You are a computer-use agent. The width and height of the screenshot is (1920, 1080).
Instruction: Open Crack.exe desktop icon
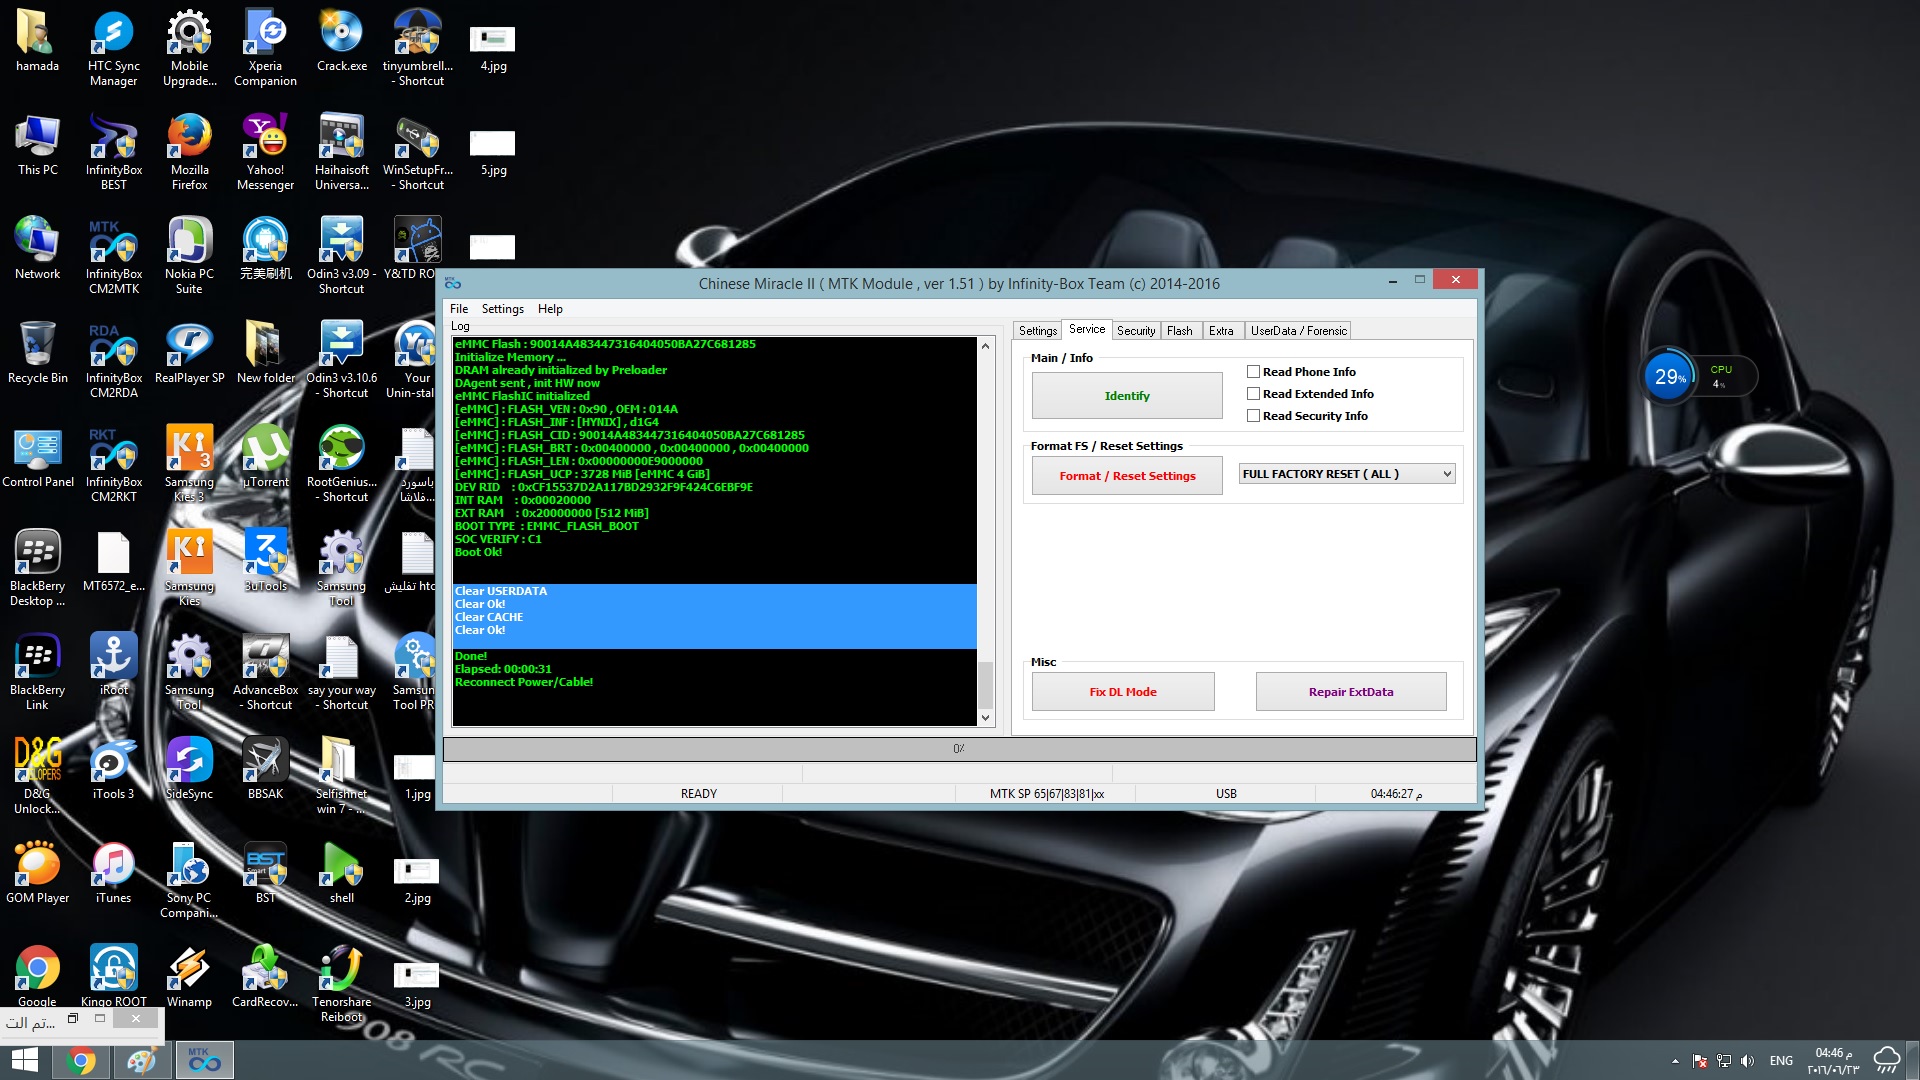click(341, 42)
